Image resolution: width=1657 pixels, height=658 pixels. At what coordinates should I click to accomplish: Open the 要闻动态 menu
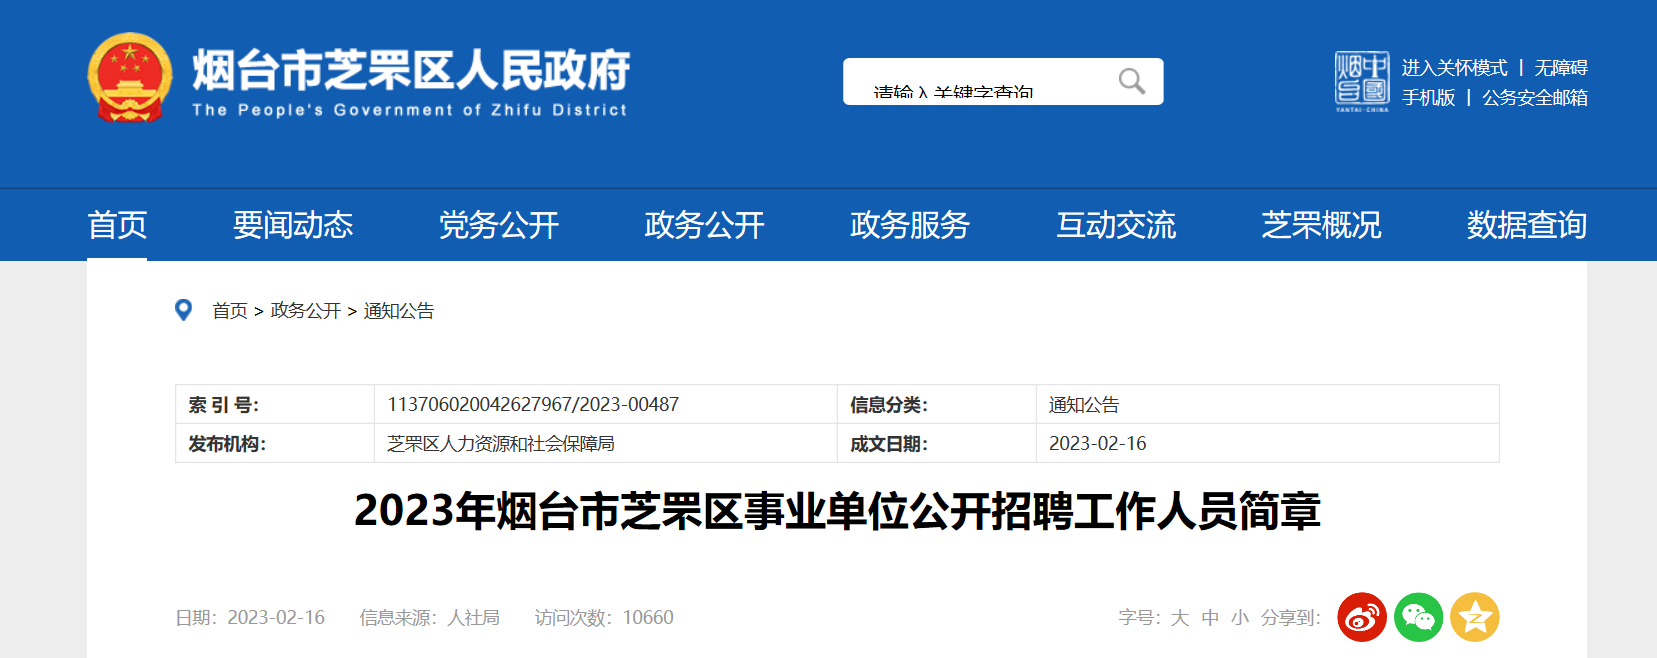click(x=293, y=225)
